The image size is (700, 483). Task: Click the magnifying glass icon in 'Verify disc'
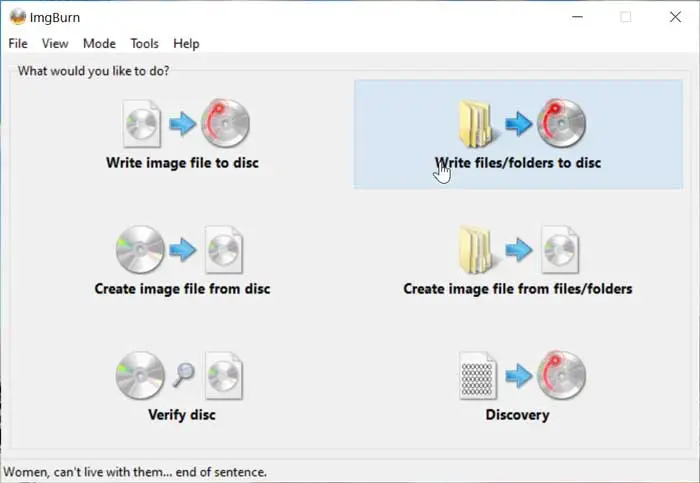click(183, 375)
